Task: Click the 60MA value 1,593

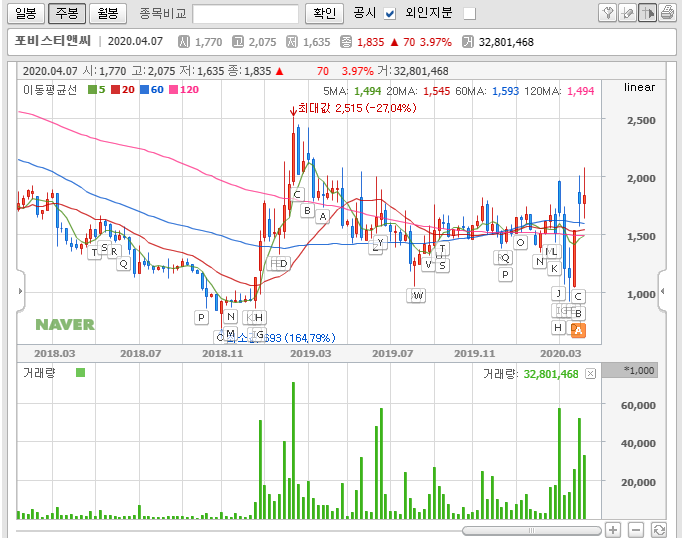Action: coord(505,91)
